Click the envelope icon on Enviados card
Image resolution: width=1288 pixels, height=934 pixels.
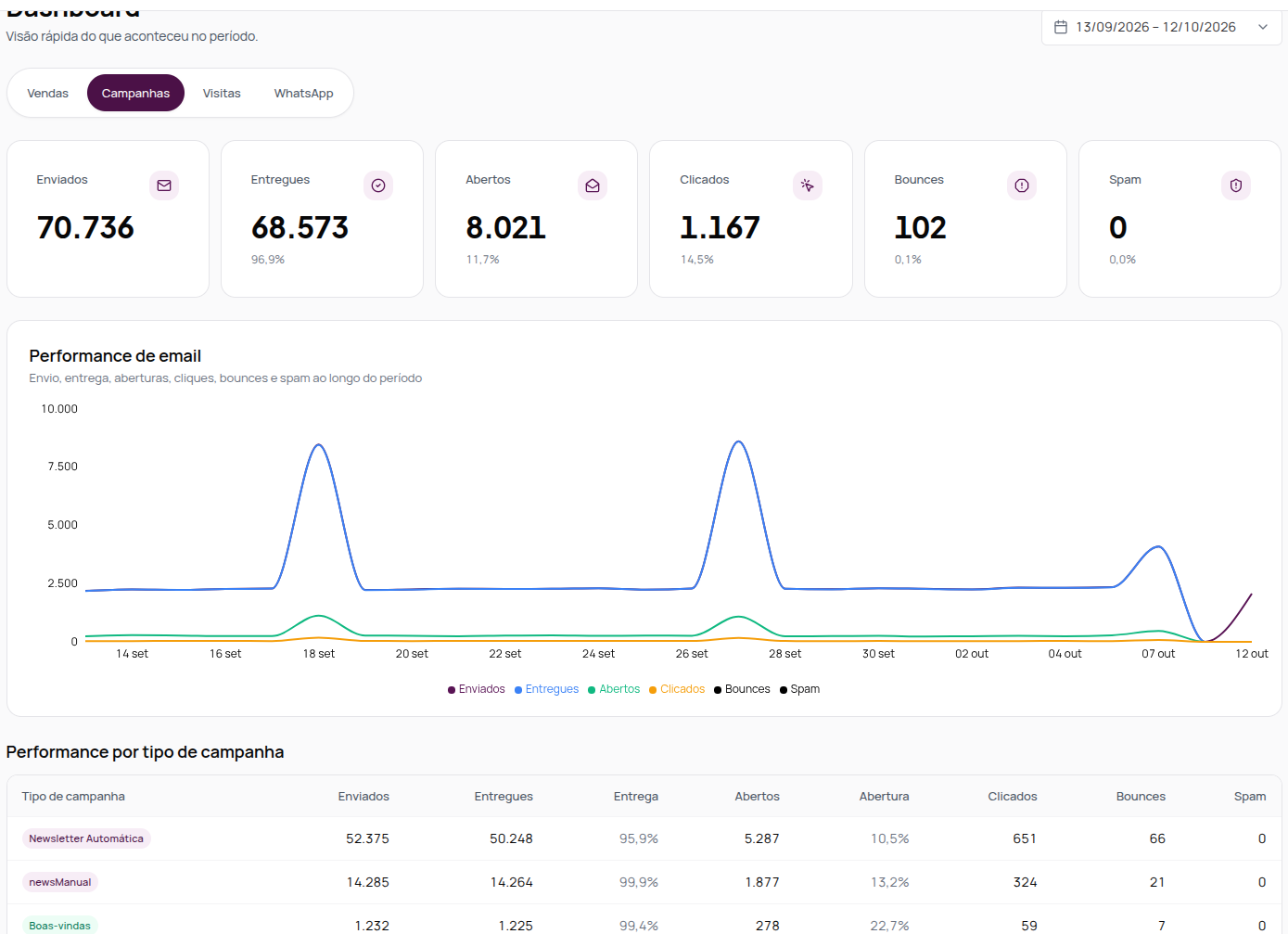[164, 185]
